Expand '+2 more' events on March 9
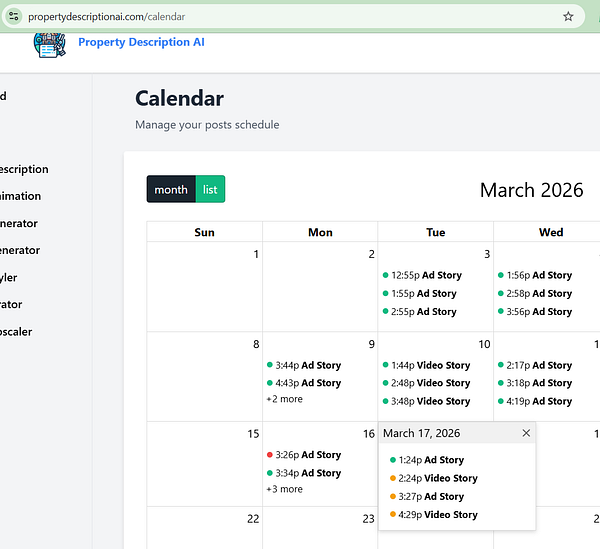This screenshot has height=549, width=600. click(x=285, y=399)
